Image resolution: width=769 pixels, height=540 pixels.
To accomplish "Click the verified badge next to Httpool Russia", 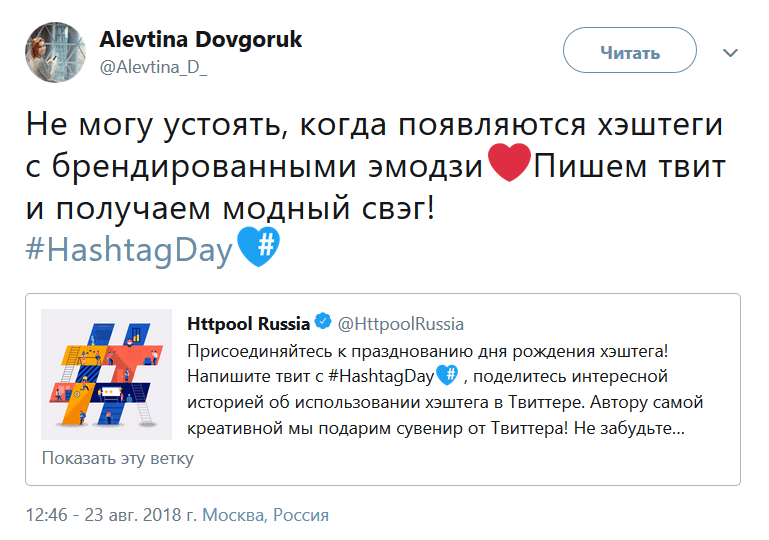I will point(323,322).
